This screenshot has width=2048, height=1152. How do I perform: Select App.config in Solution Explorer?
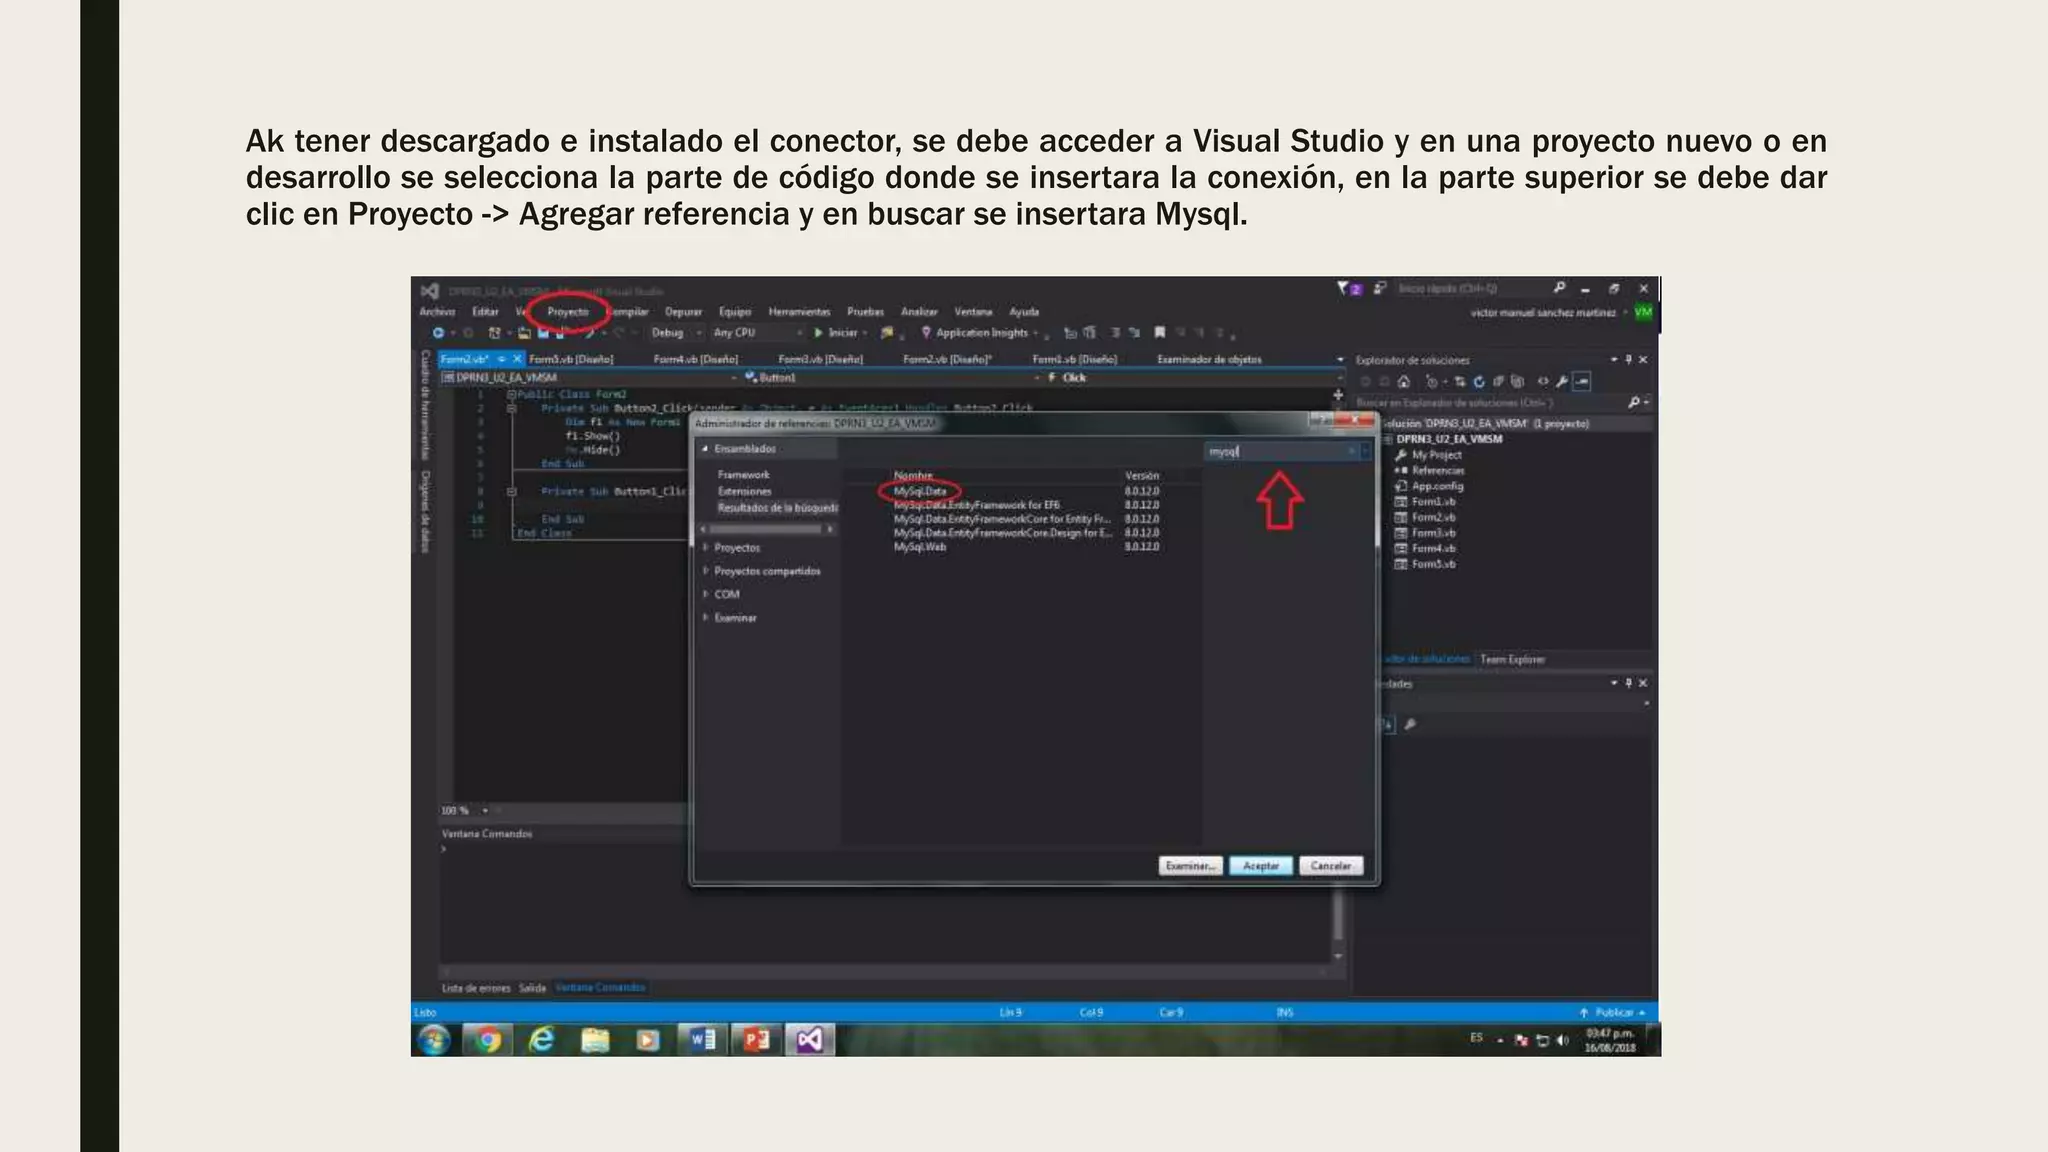tap(1437, 486)
